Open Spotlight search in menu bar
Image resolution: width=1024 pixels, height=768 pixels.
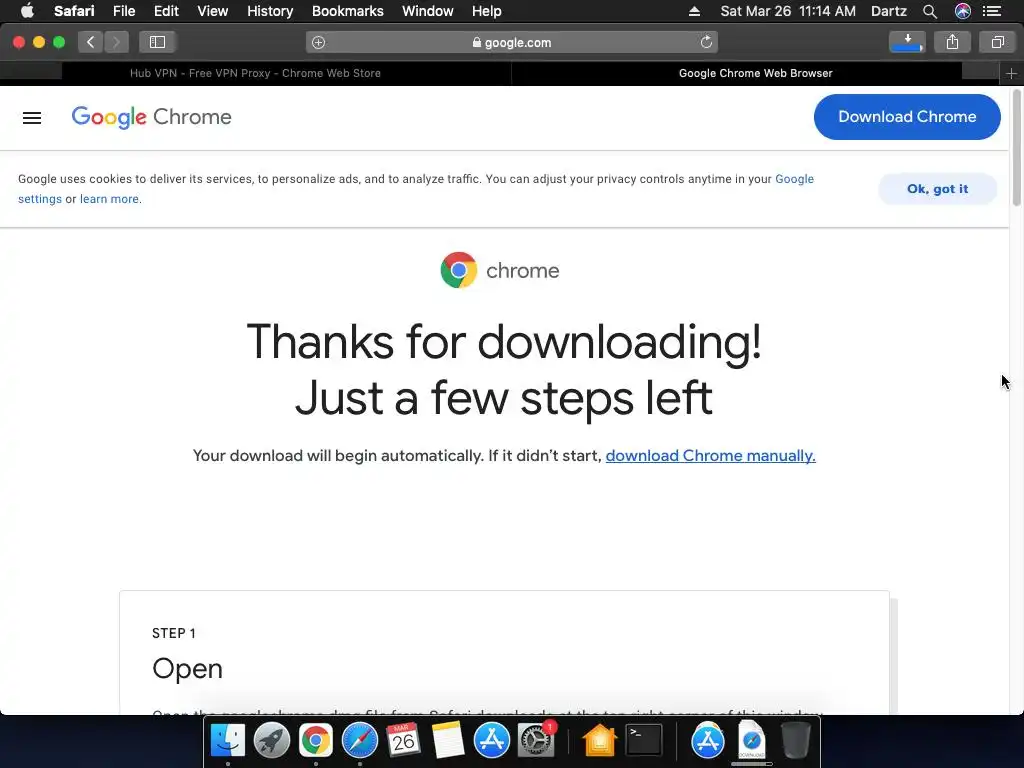click(929, 11)
